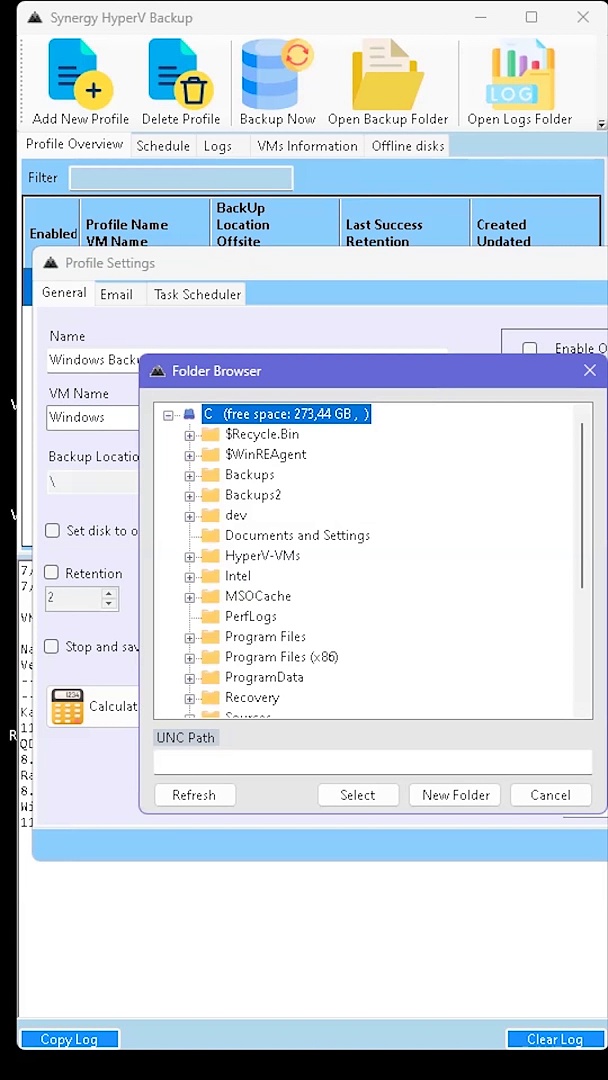The image size is (608, 1080).
Task: Click the New Folder button
Action: (x=456, y=795)
